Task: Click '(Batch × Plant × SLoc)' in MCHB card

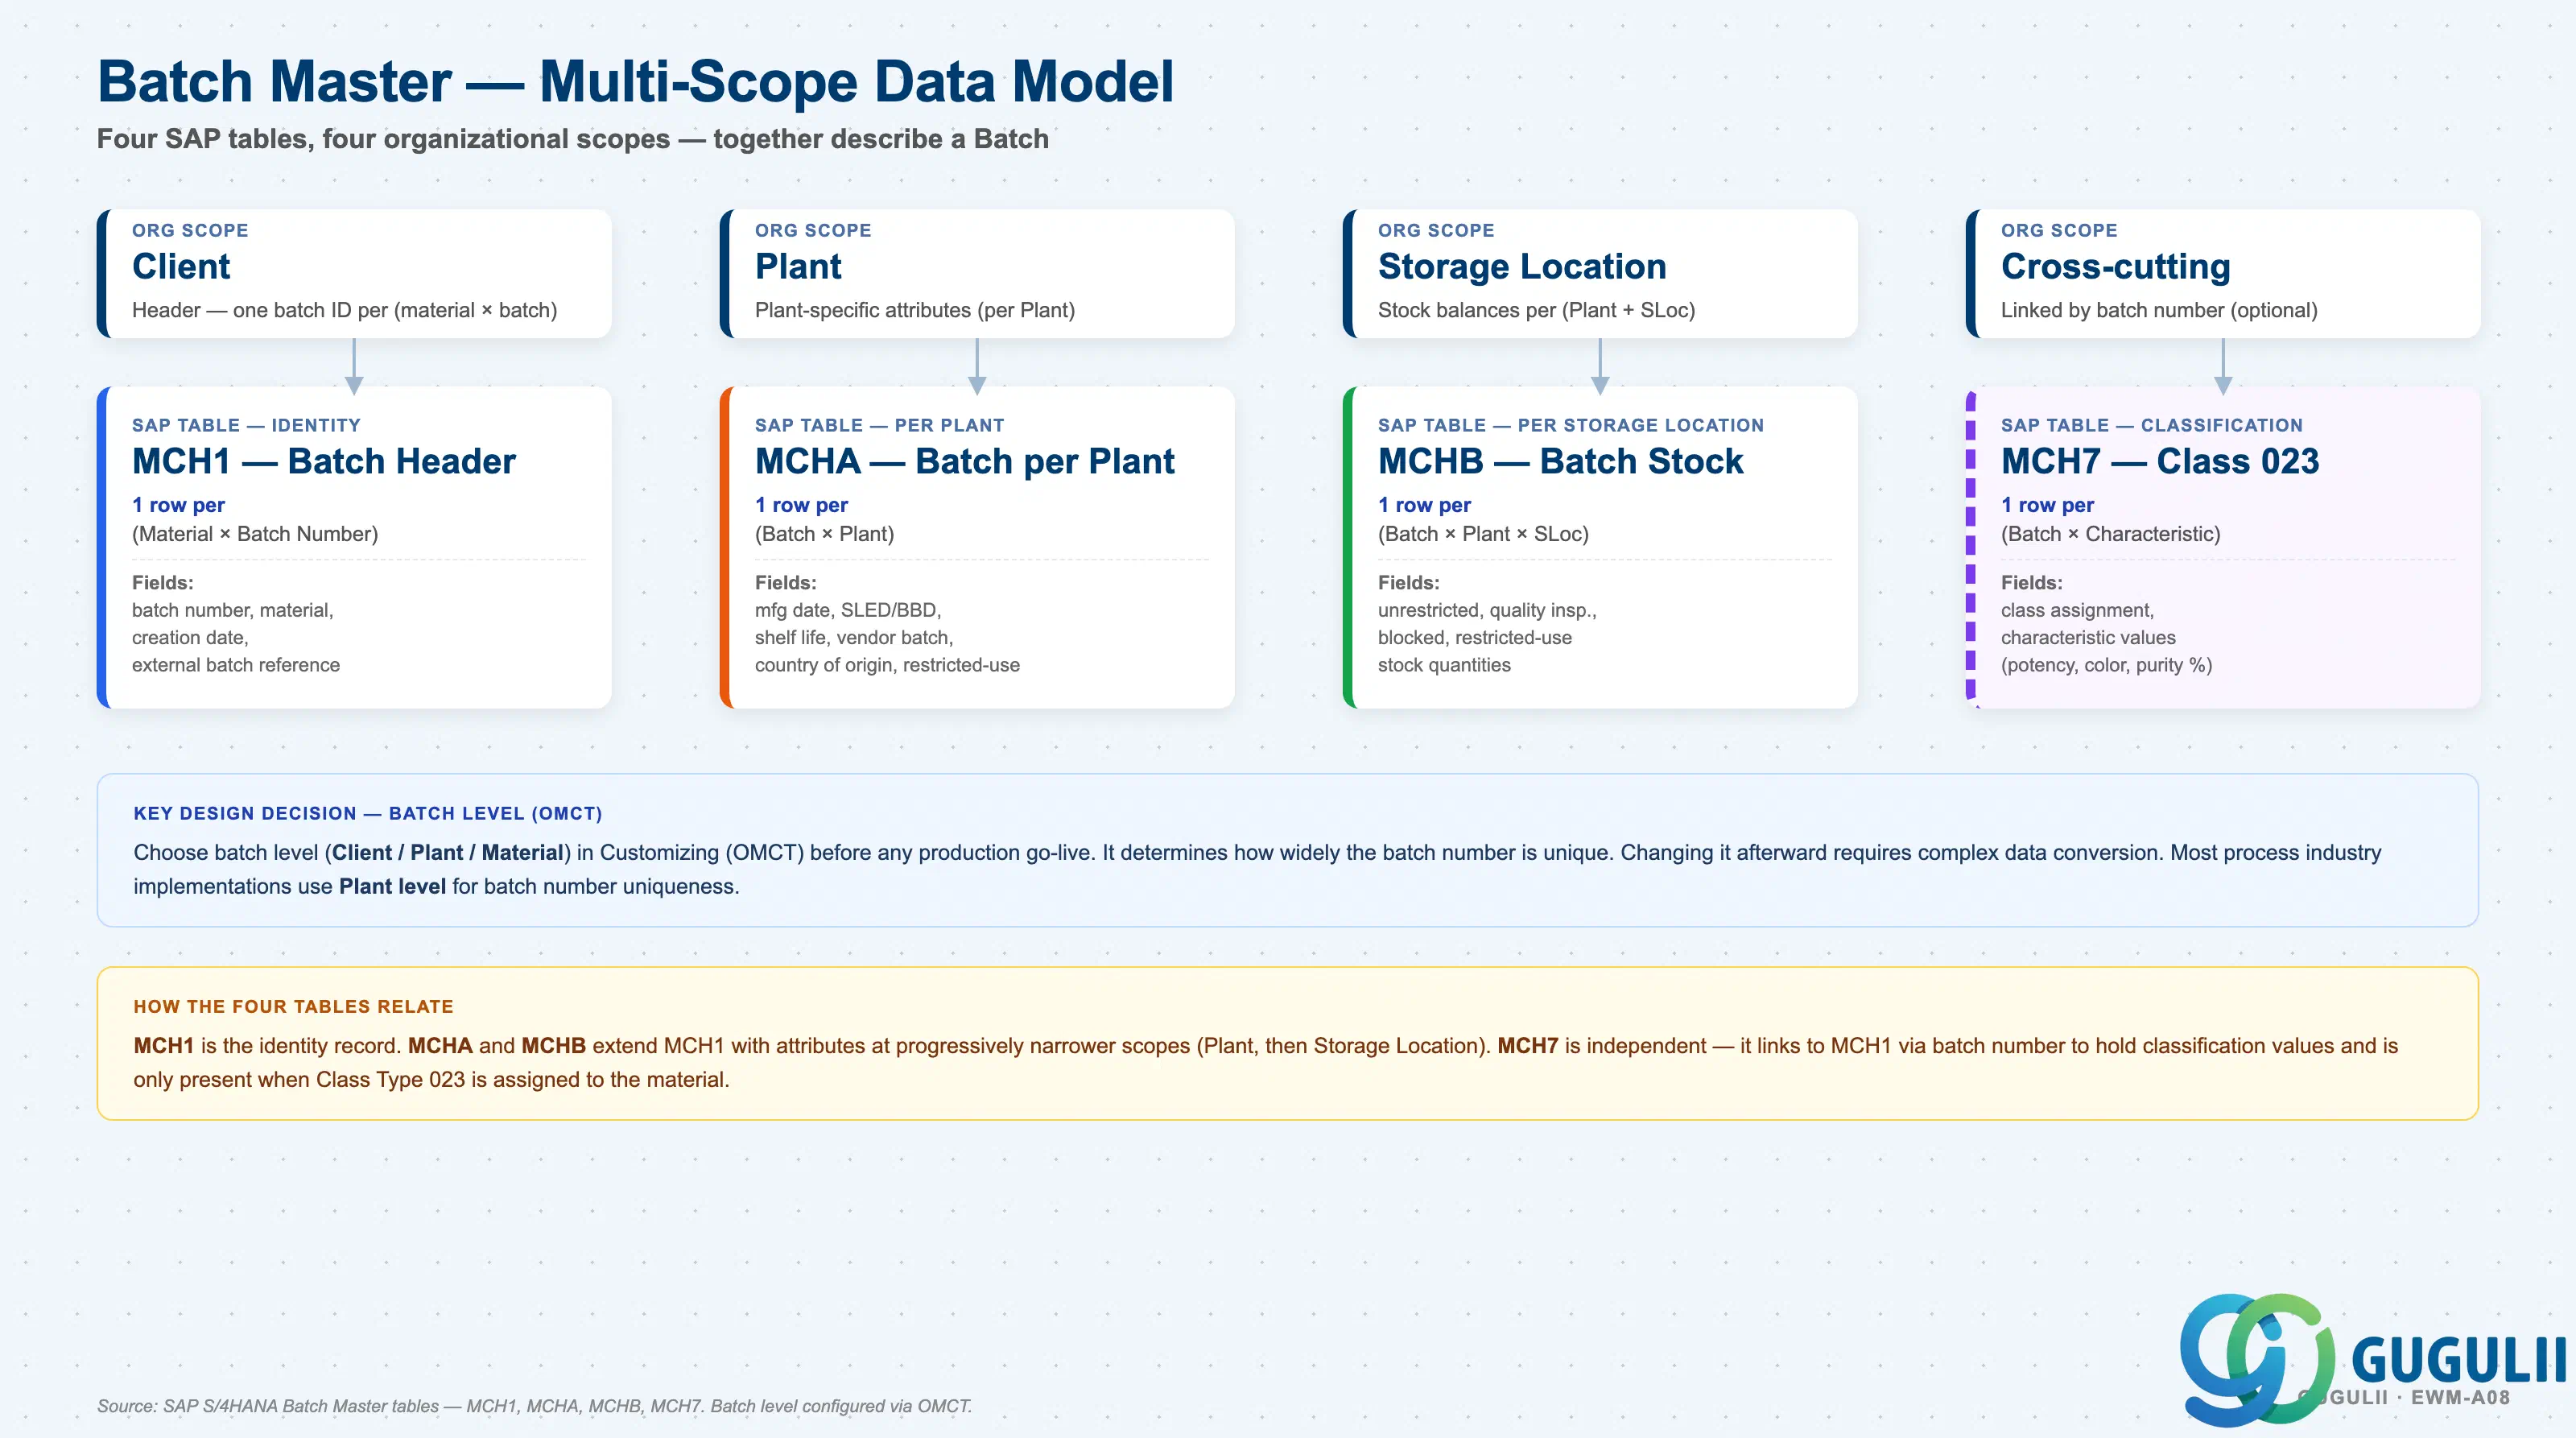Action: (x=1483, y=534)
